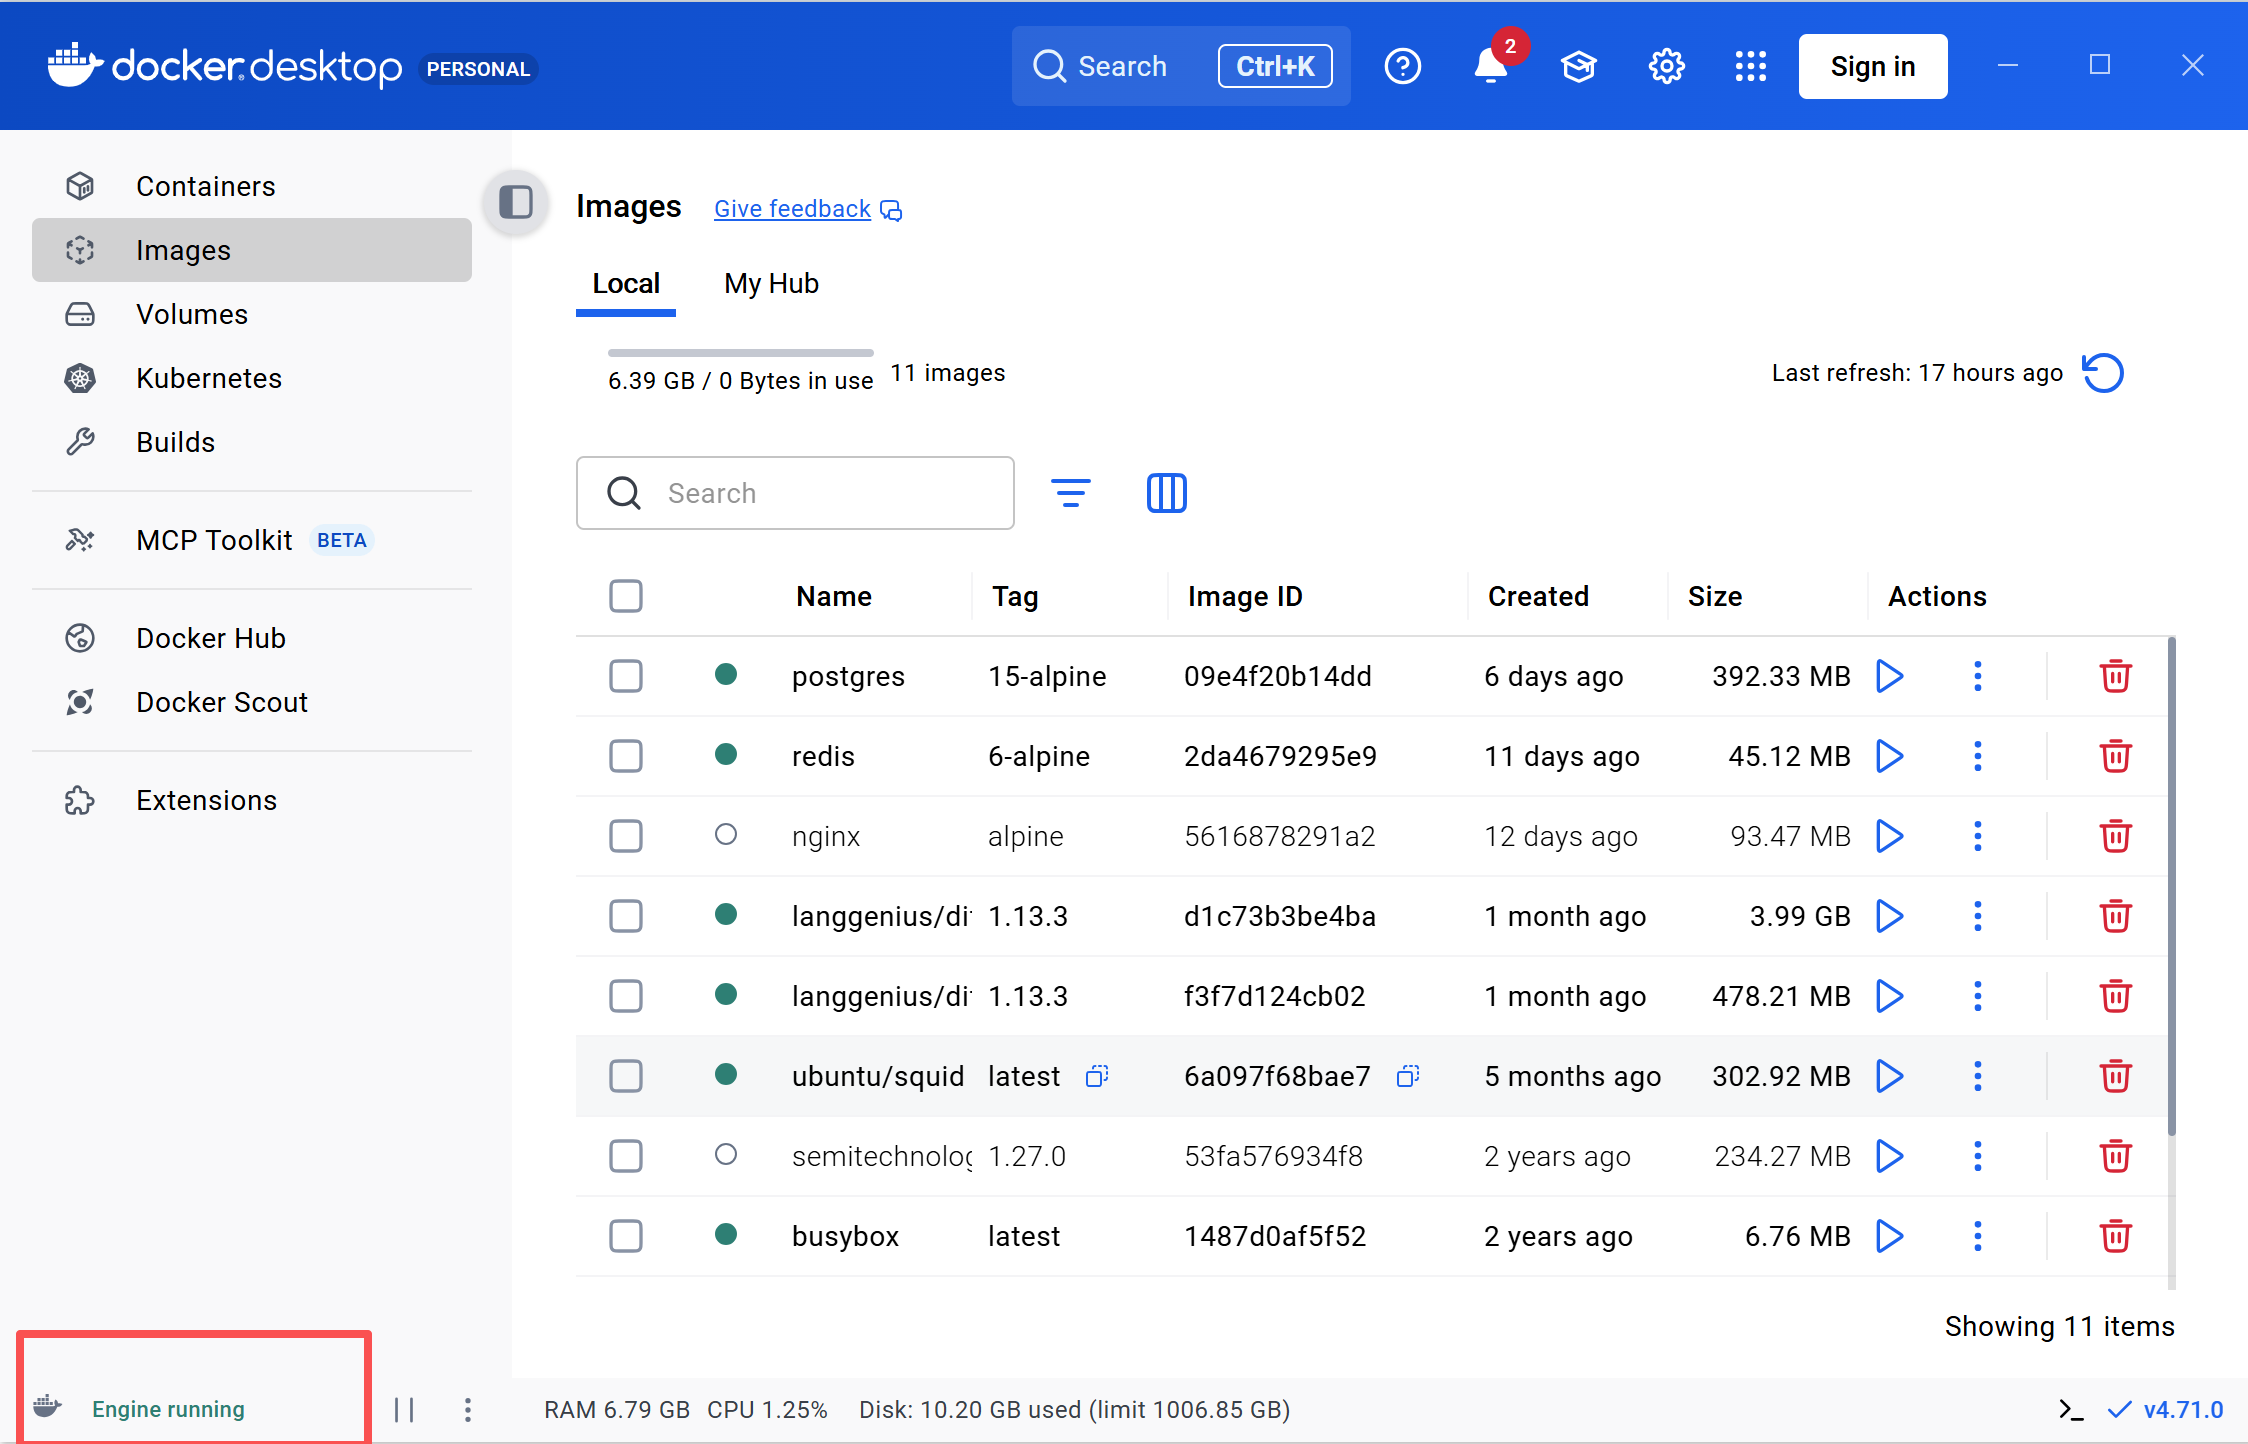Open more actions for langgenius 3.99 GB
Viewport: 2248px width, 1444px height.
[x=1977, y=916]
